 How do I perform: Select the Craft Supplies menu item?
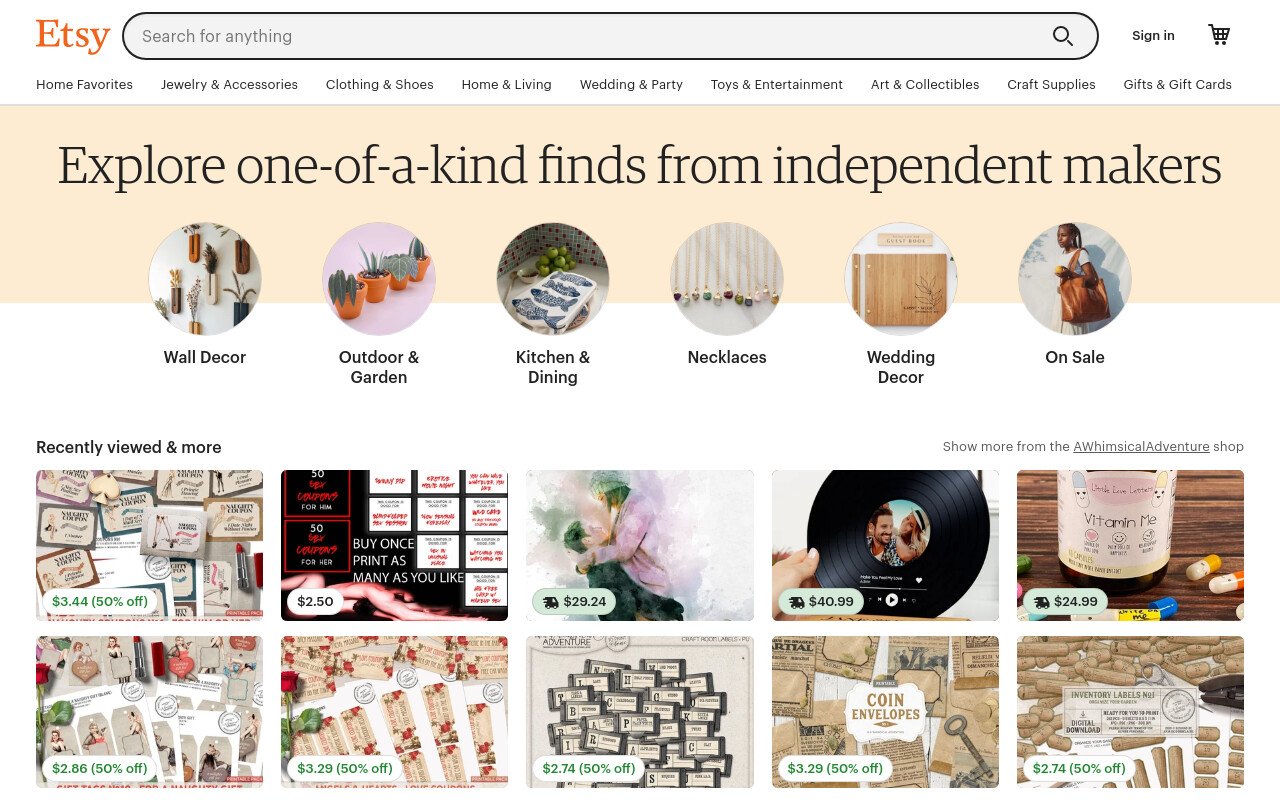click(x=1051, y=85)
